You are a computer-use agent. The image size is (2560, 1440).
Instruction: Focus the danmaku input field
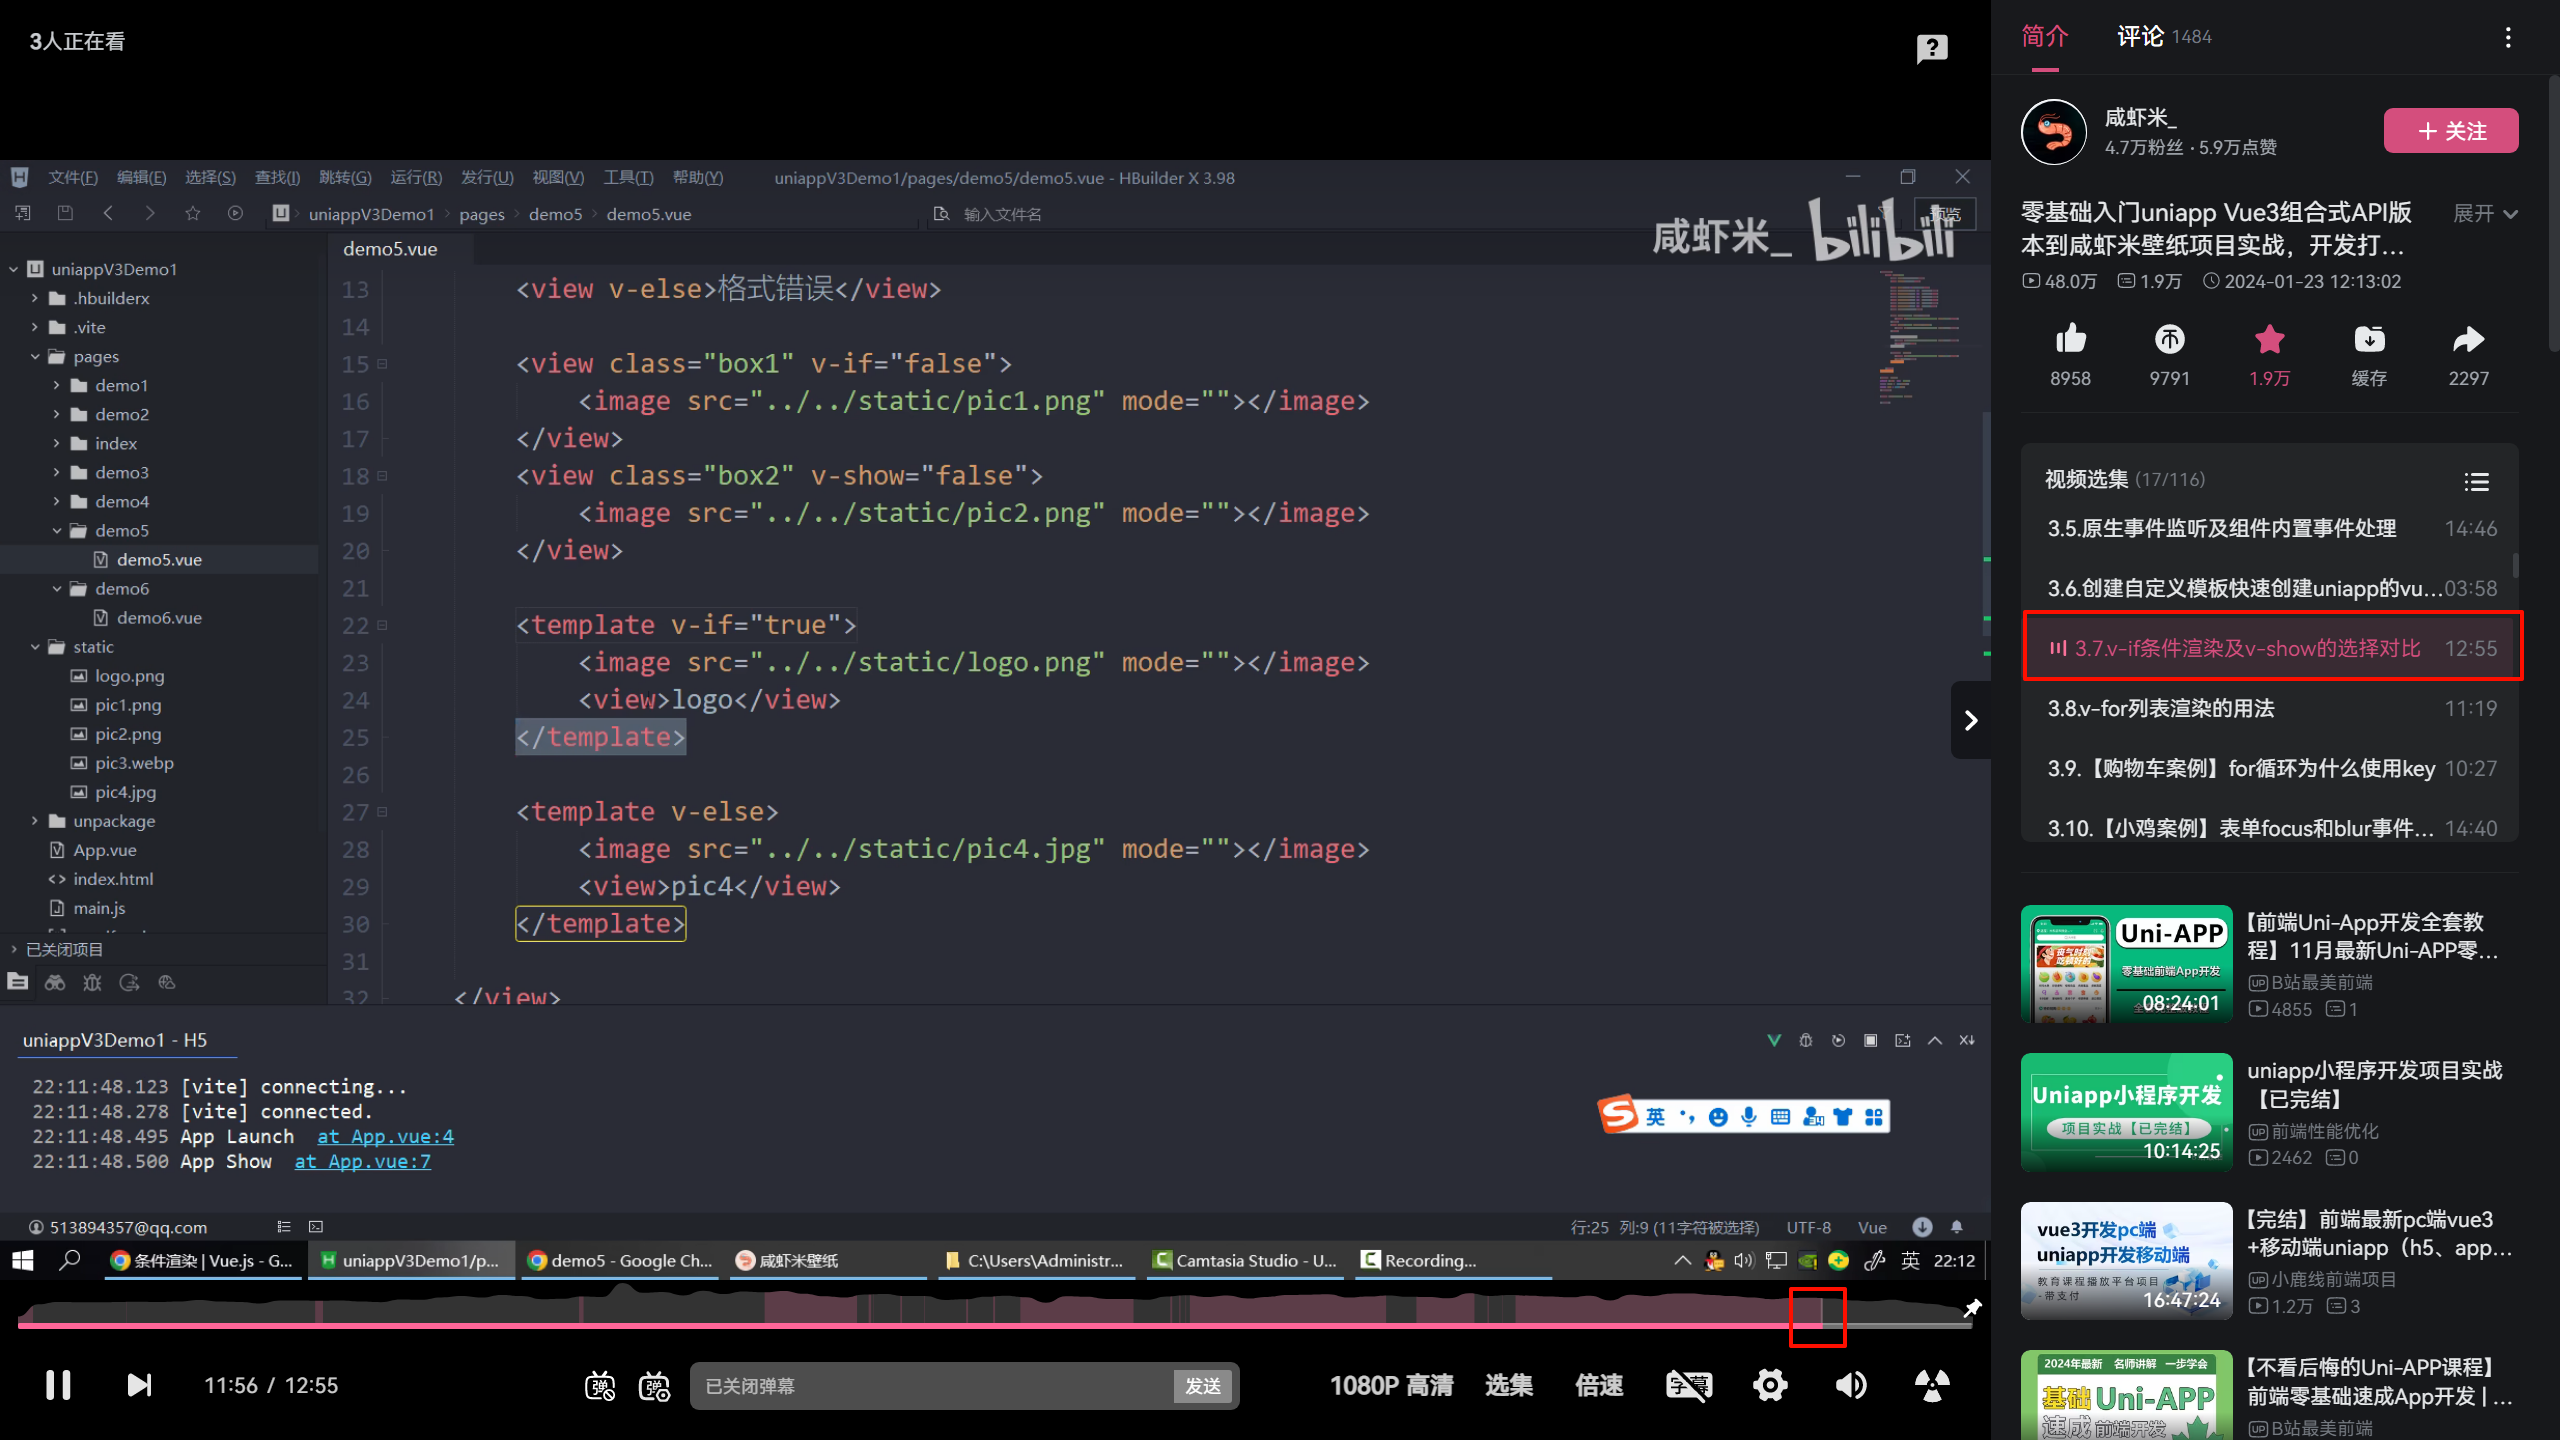(x=930, y=1386)
